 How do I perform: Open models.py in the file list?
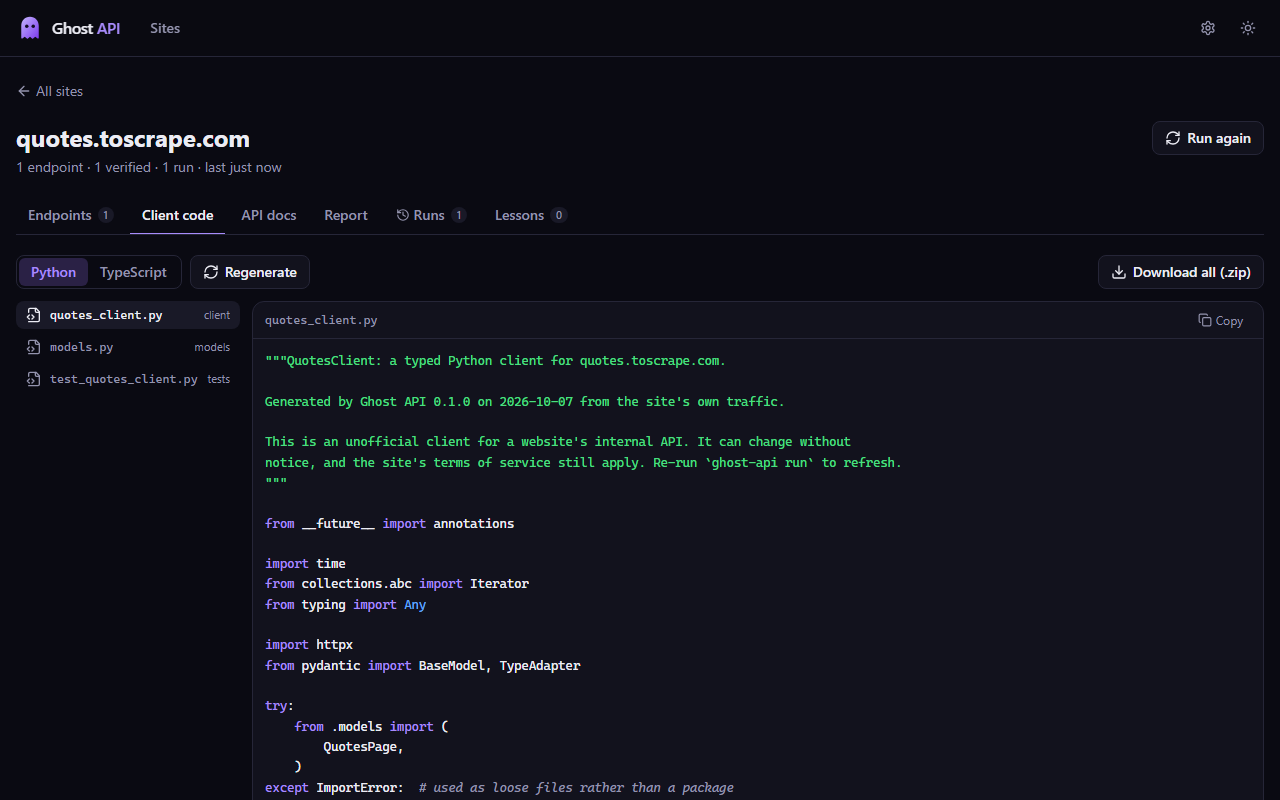pyautogui.click(x=128, y=347)
